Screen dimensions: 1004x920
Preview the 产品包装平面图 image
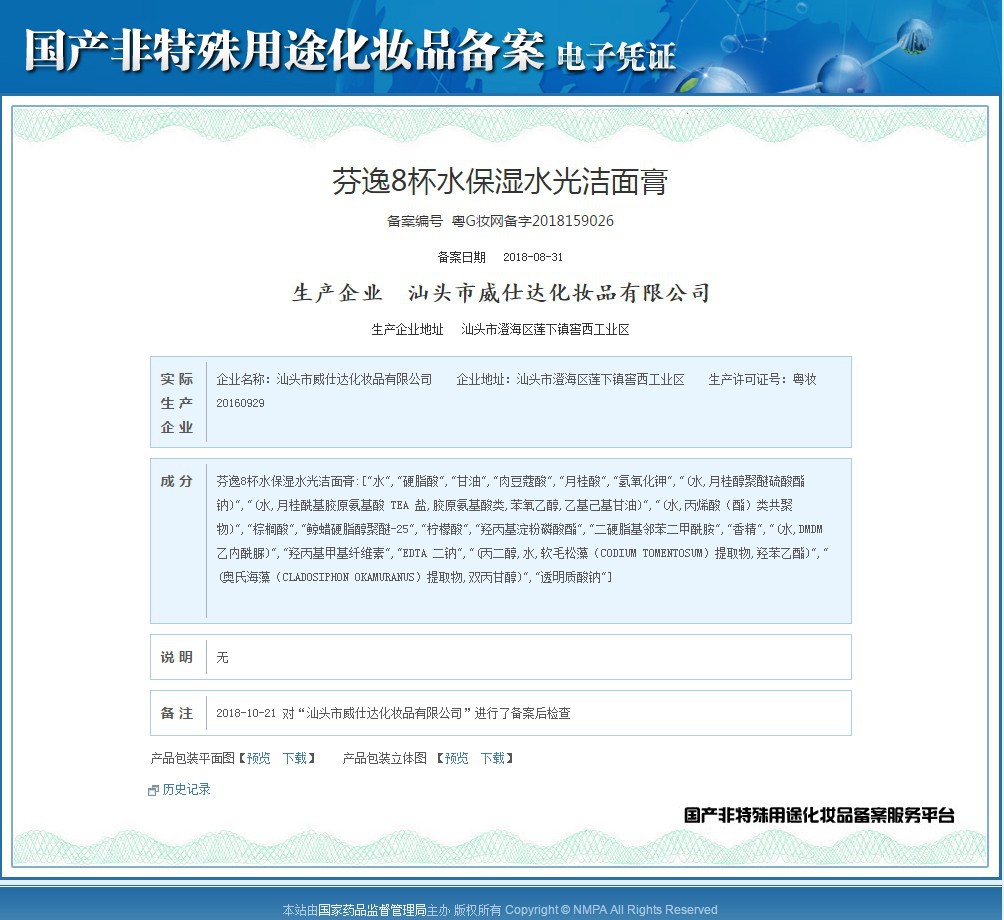coord(258,758)
